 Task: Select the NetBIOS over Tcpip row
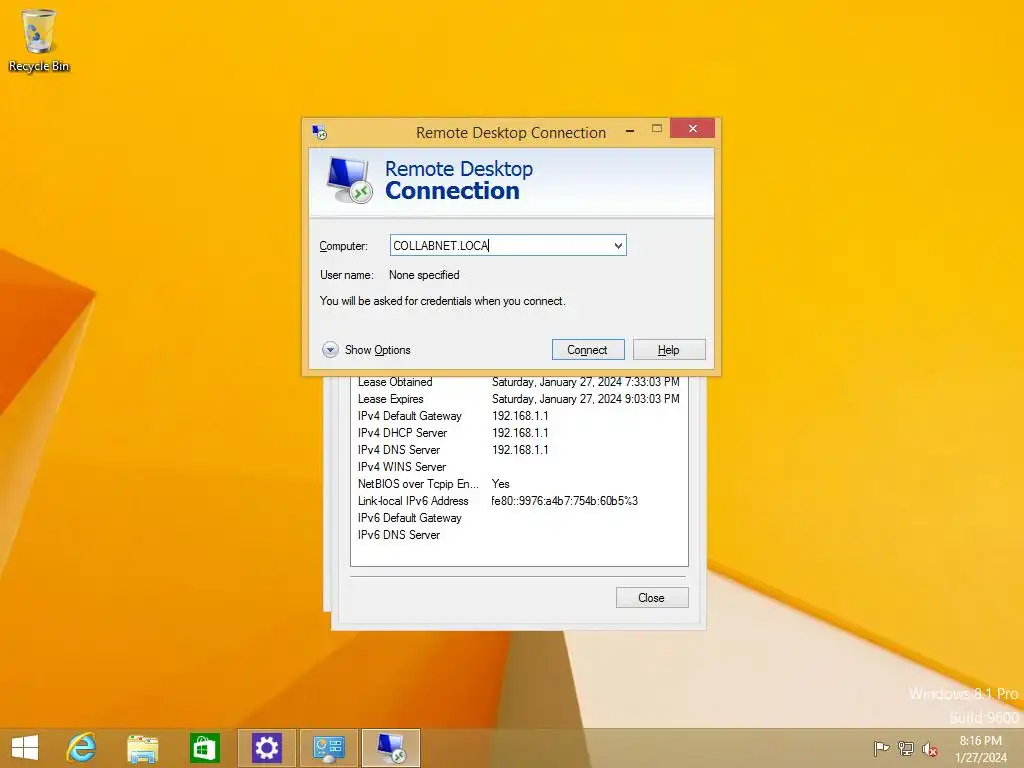pyautogui.click(x=519, y=484)
